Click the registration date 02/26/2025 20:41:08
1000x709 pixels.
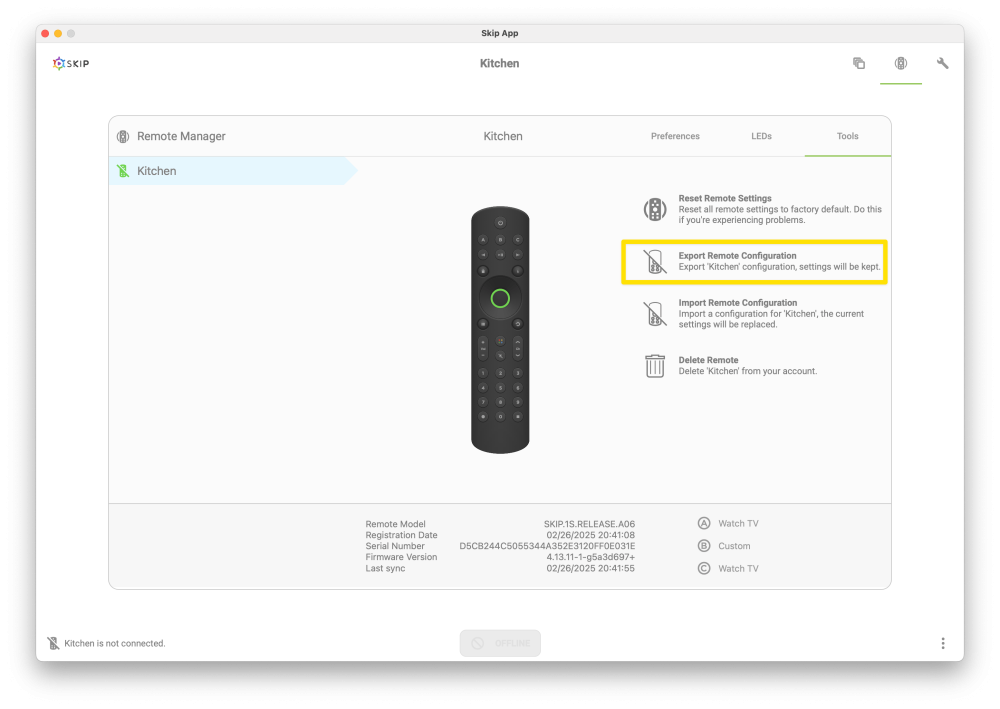(591, 535)
